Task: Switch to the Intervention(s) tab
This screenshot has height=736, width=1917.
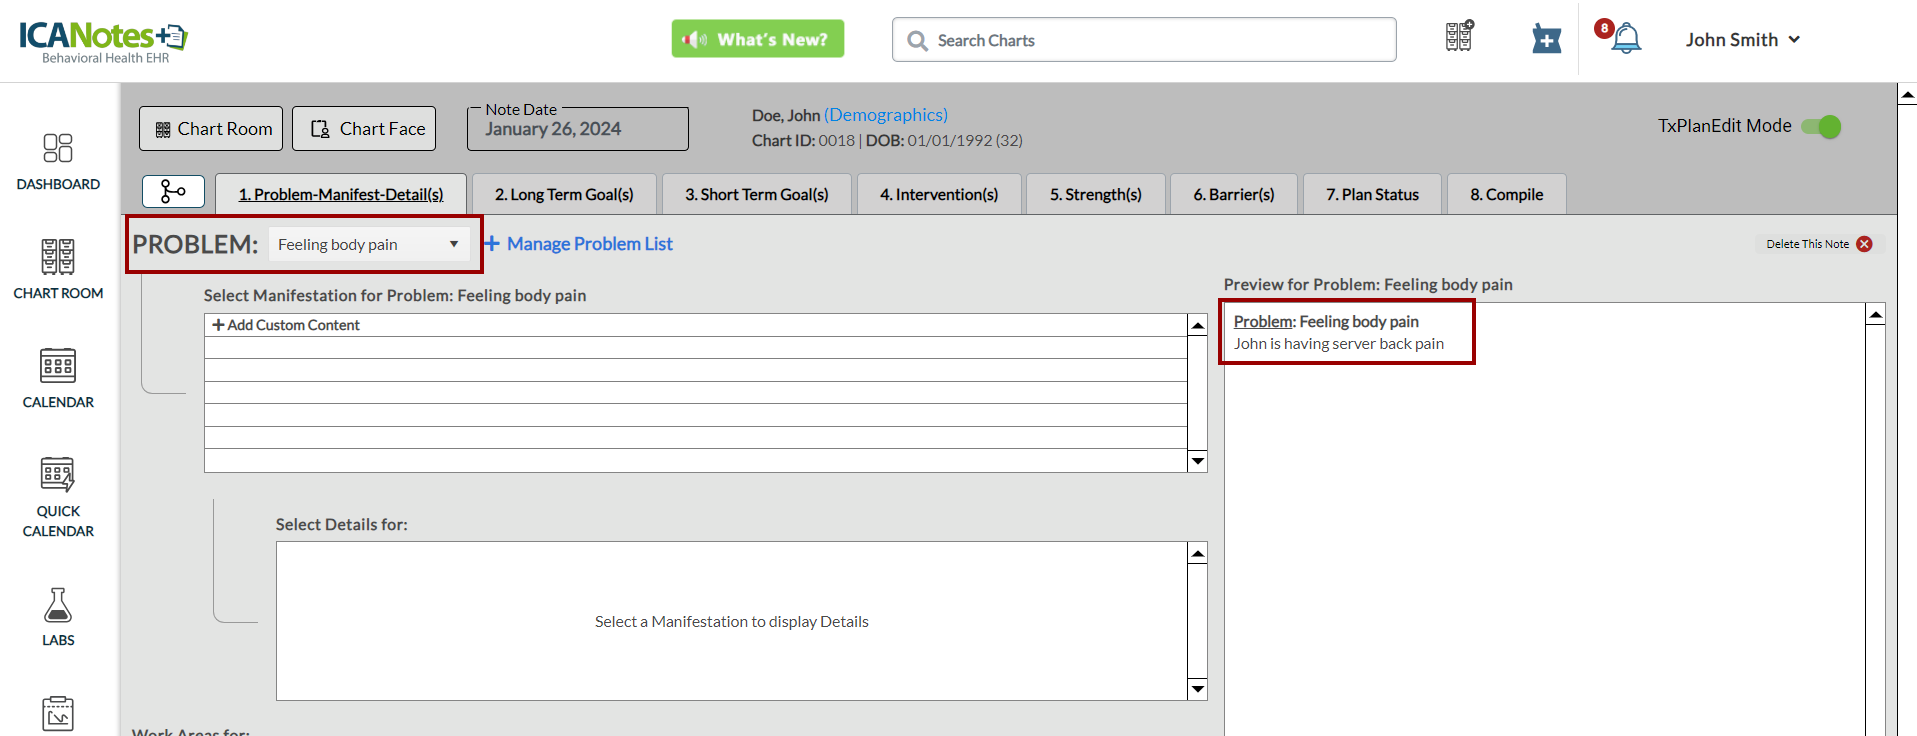Action: coord(938,194)
